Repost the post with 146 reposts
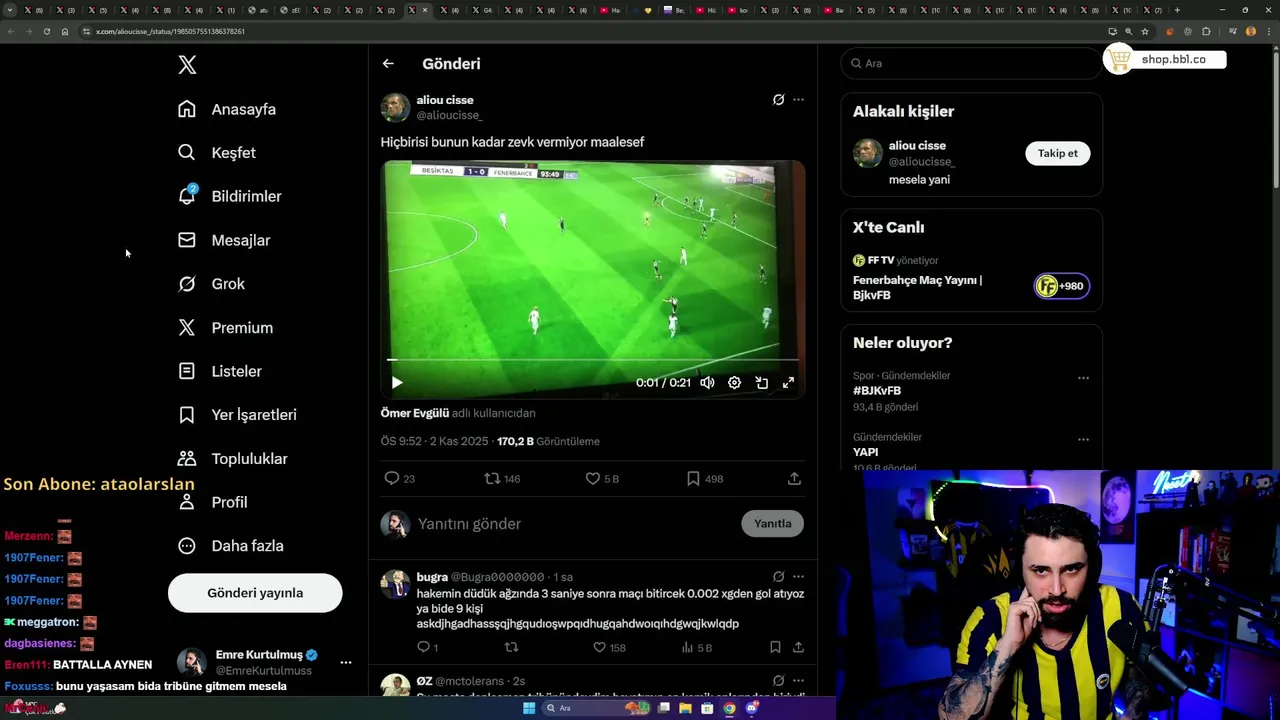Screen dimensions: 1280x720 coord(502,479)
